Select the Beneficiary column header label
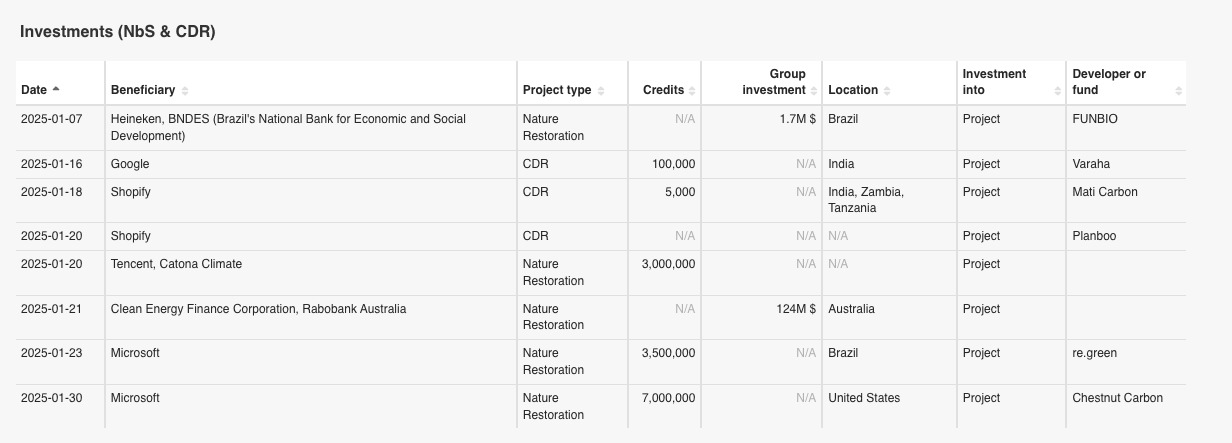 click(142, 90)
